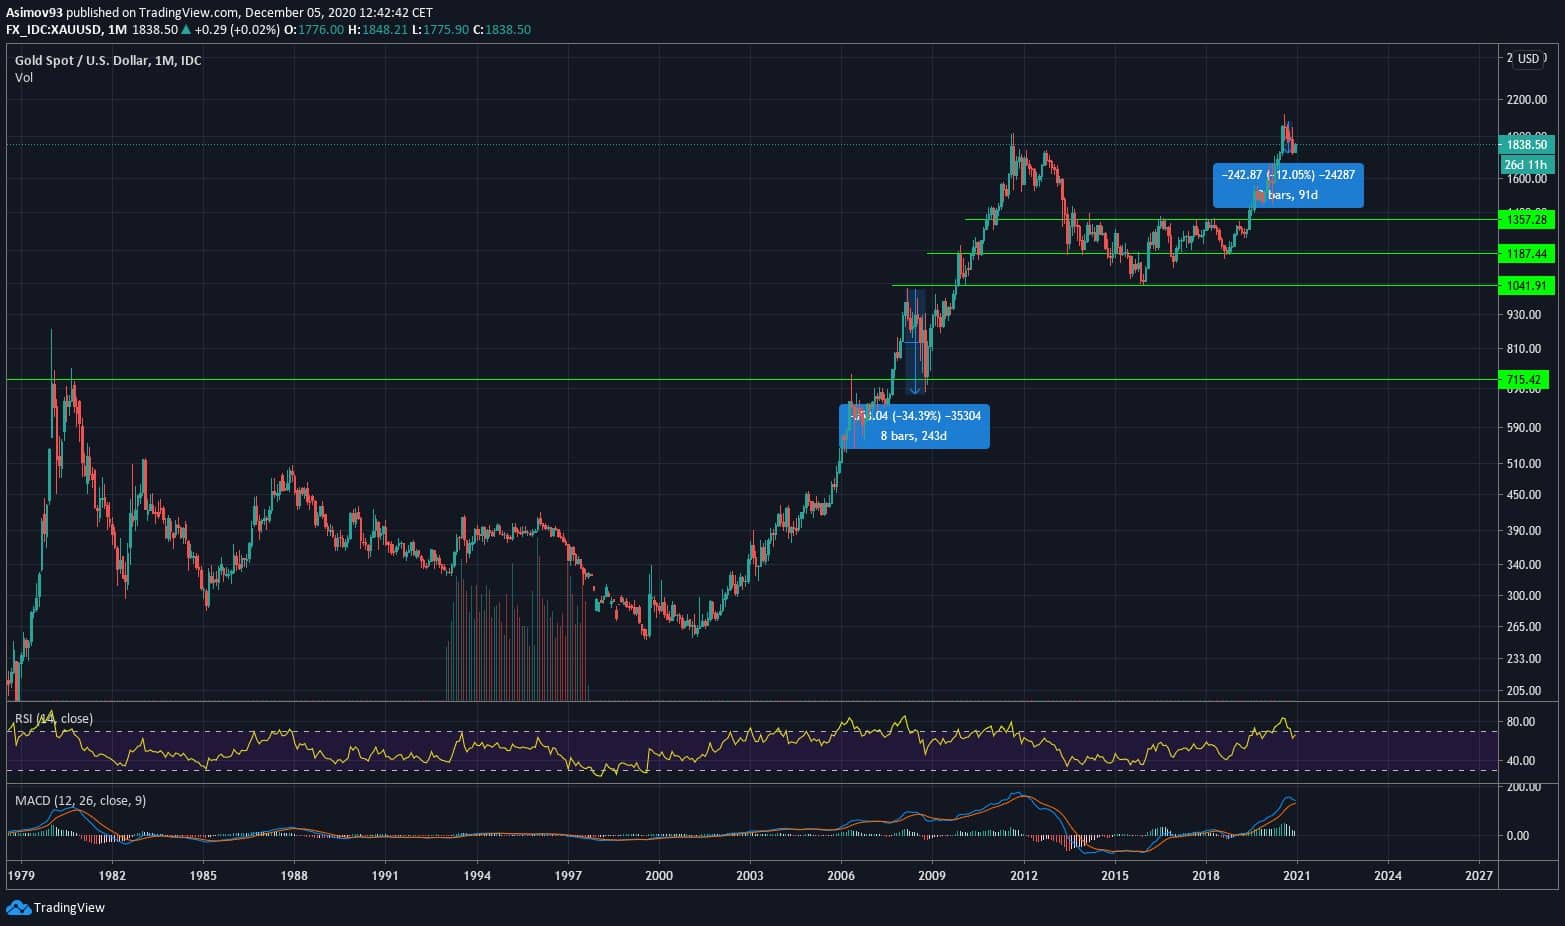Click the Gold Spot / U.S. Dollar chart title
1565x926 pixels.
(x=108, y=61)
